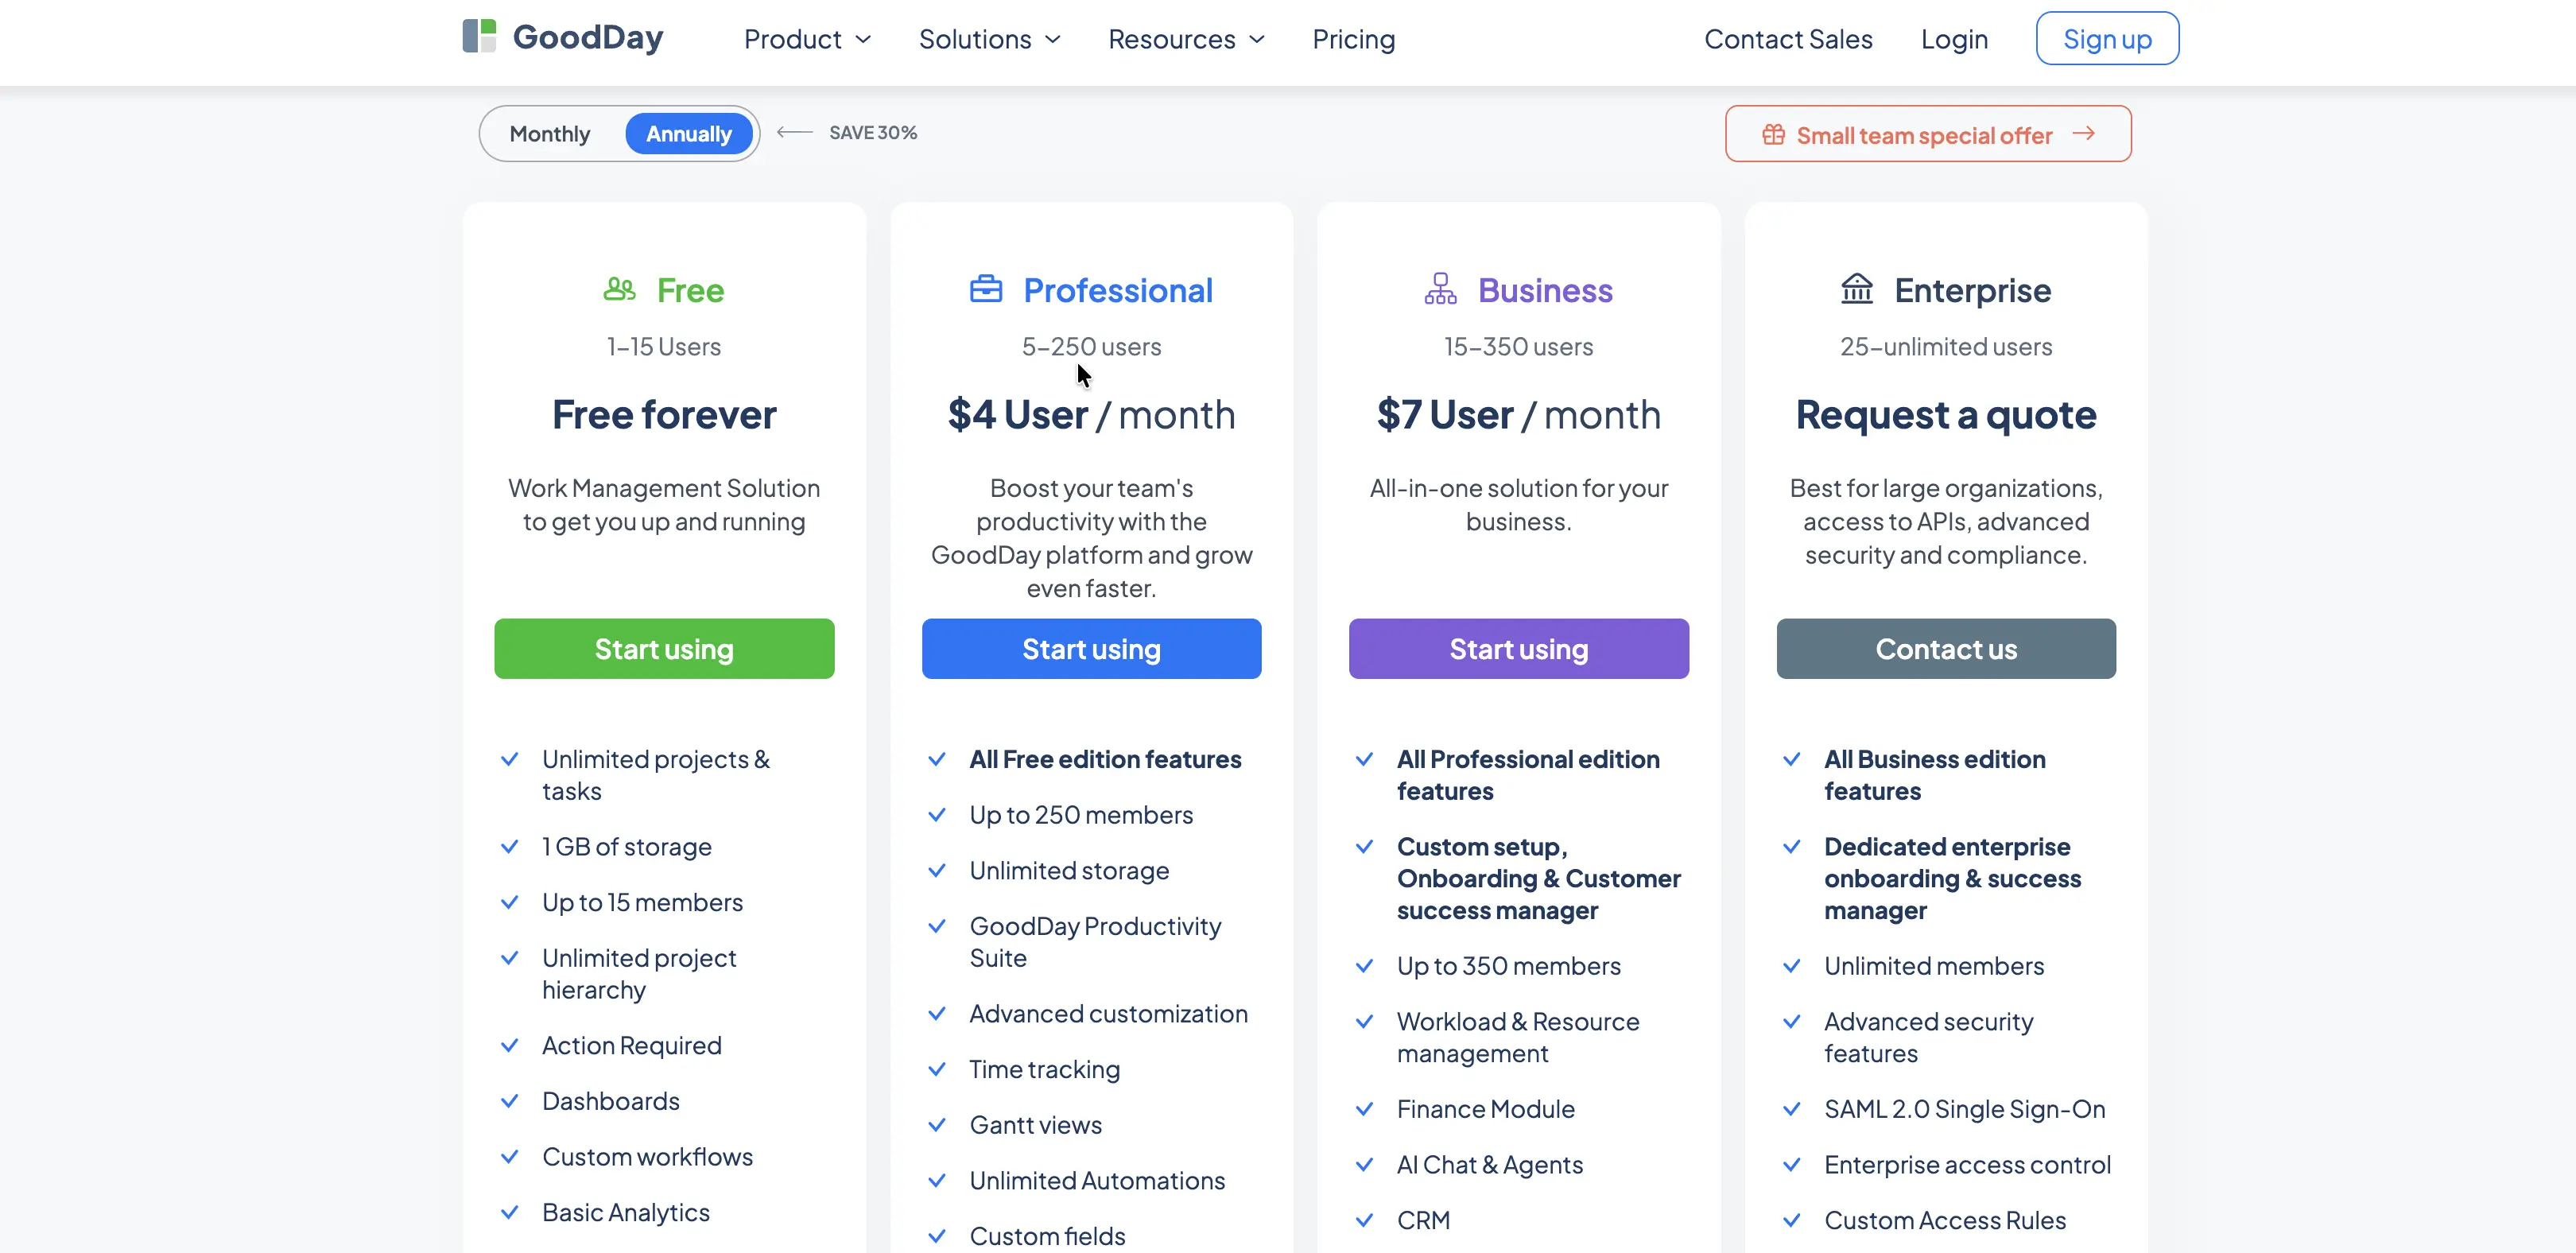2576x1253 pixels.
Task: Click checkmark beside CRM
Action: tap(1364, 1220)
